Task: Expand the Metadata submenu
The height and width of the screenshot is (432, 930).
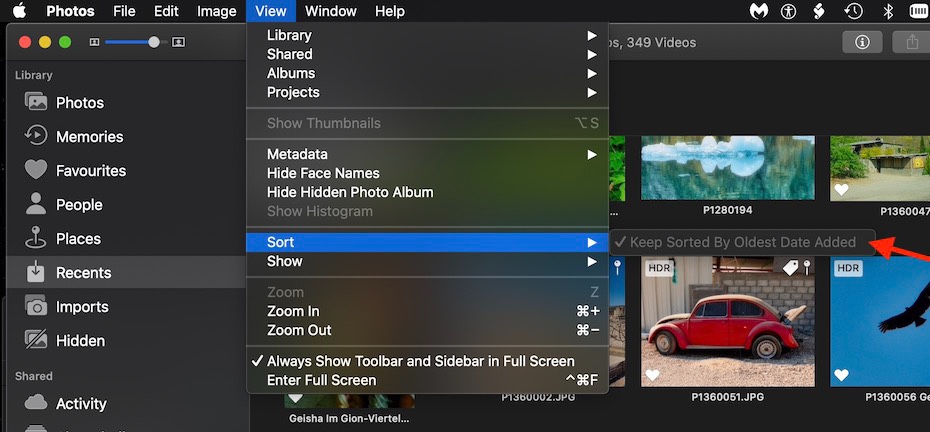Action: click(428, 154)
